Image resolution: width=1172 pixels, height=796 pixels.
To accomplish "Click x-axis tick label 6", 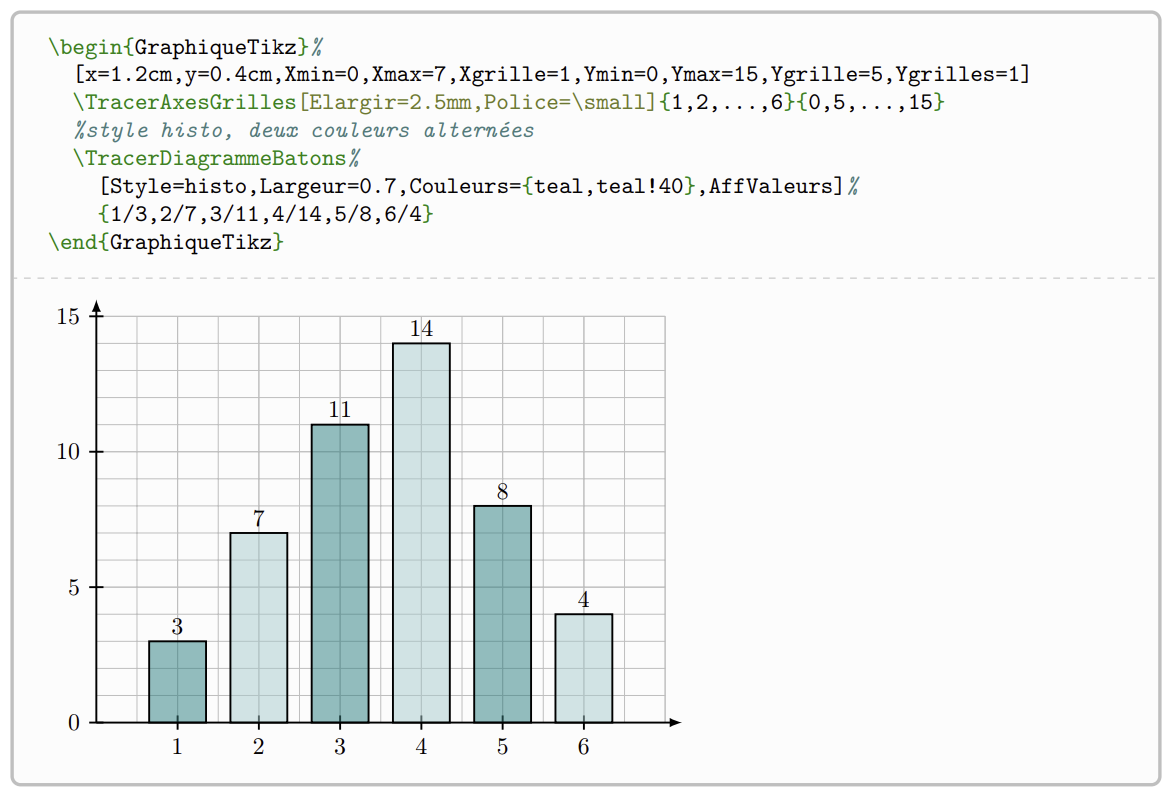I will [x=584, y=747].
